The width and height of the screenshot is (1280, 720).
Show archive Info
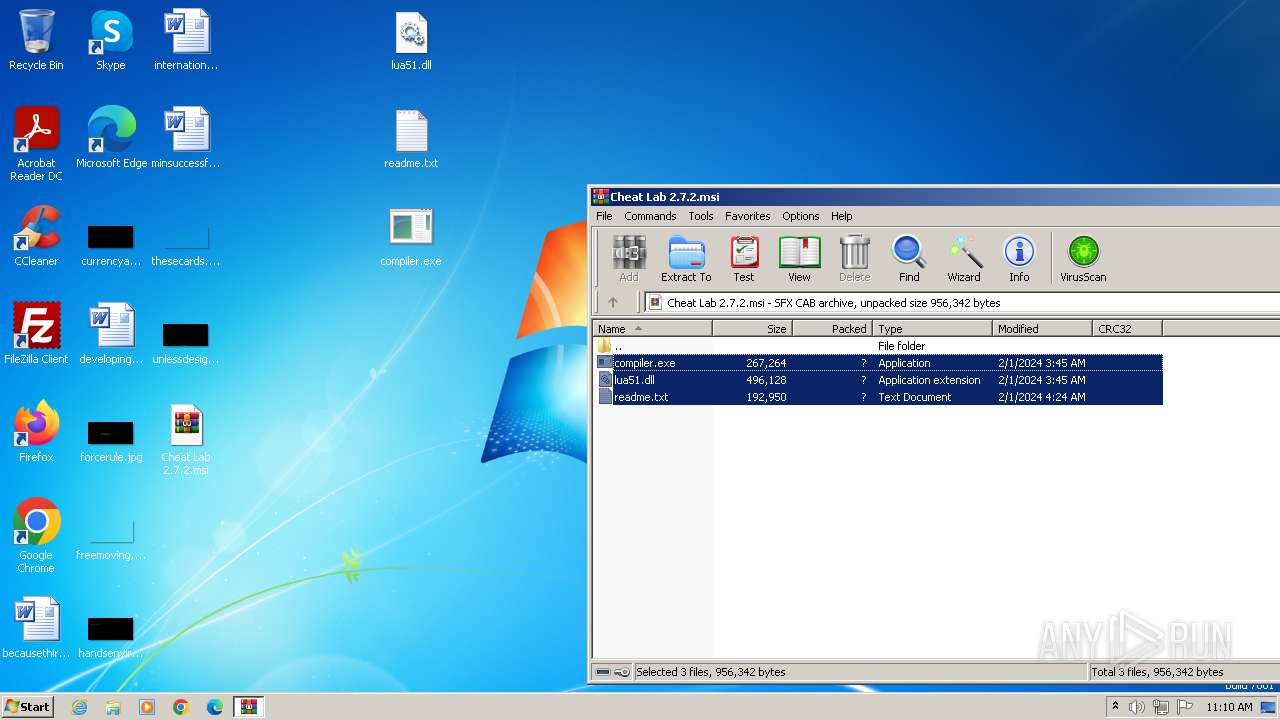coord(1019,259)
